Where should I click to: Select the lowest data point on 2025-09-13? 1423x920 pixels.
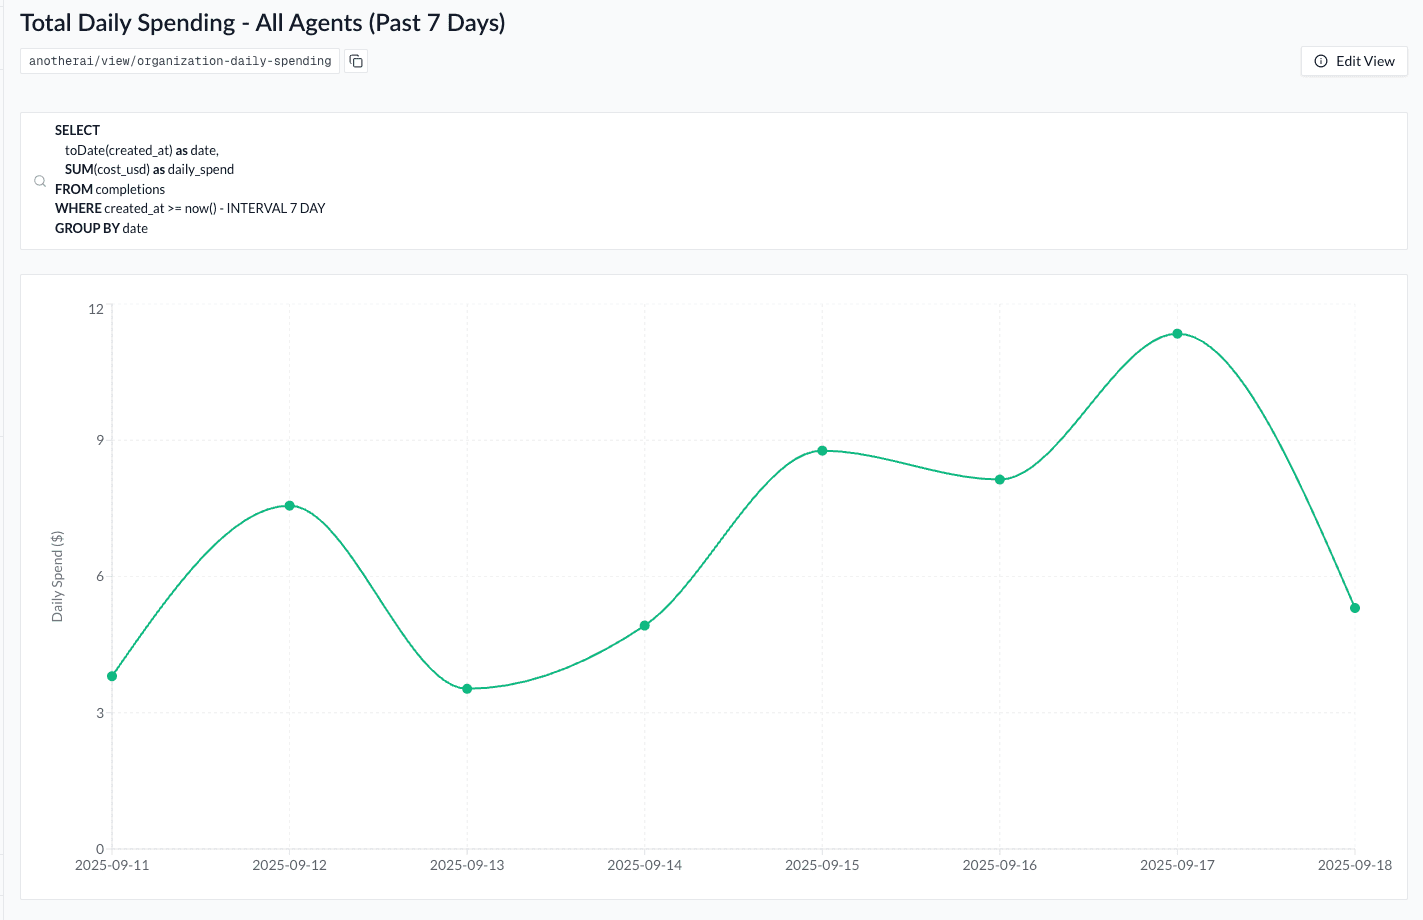pyautogui.click(x=467, y=689)
